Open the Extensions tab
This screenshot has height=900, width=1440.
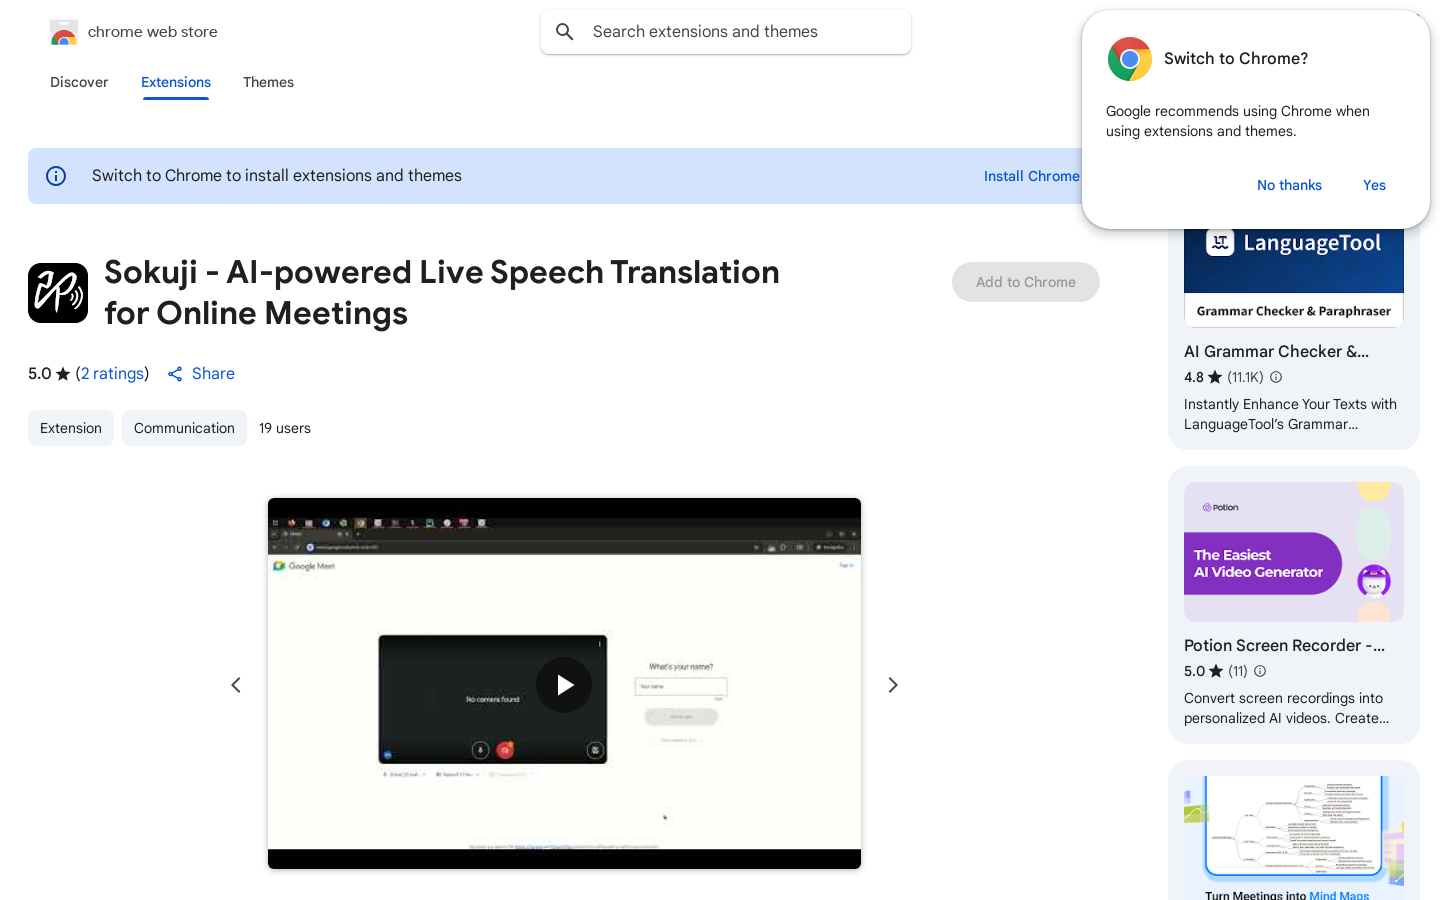[x=176, y=82]
